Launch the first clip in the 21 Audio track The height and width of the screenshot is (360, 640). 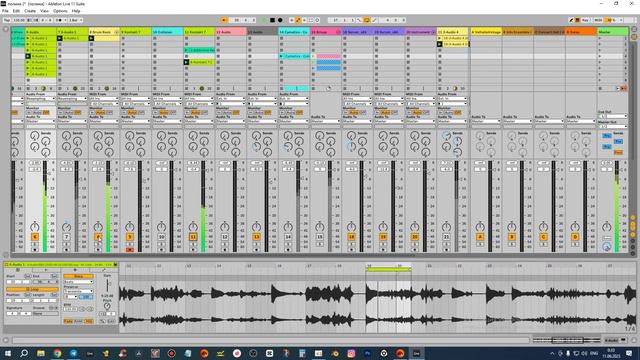pyautogui.click(x=440, y=38)
